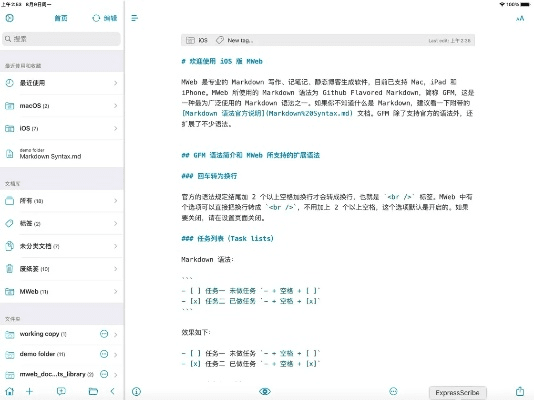Open document info icon at editor bottom-left
The height and width of the screenshot is (400, 534).
[136, 391]
